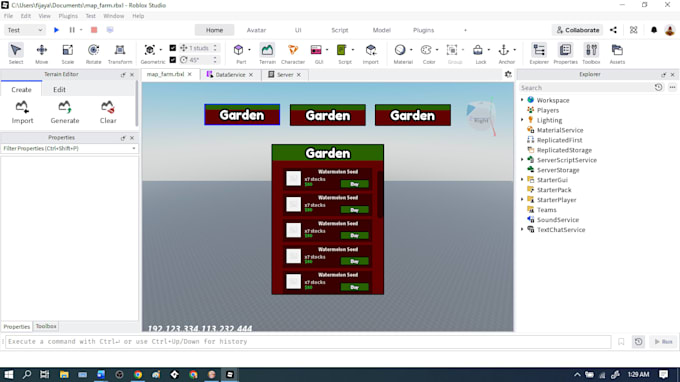Screen dimensions: 680x382
Task: Toggle the rotate snap 45° checkbox
Action: [173, 60]
